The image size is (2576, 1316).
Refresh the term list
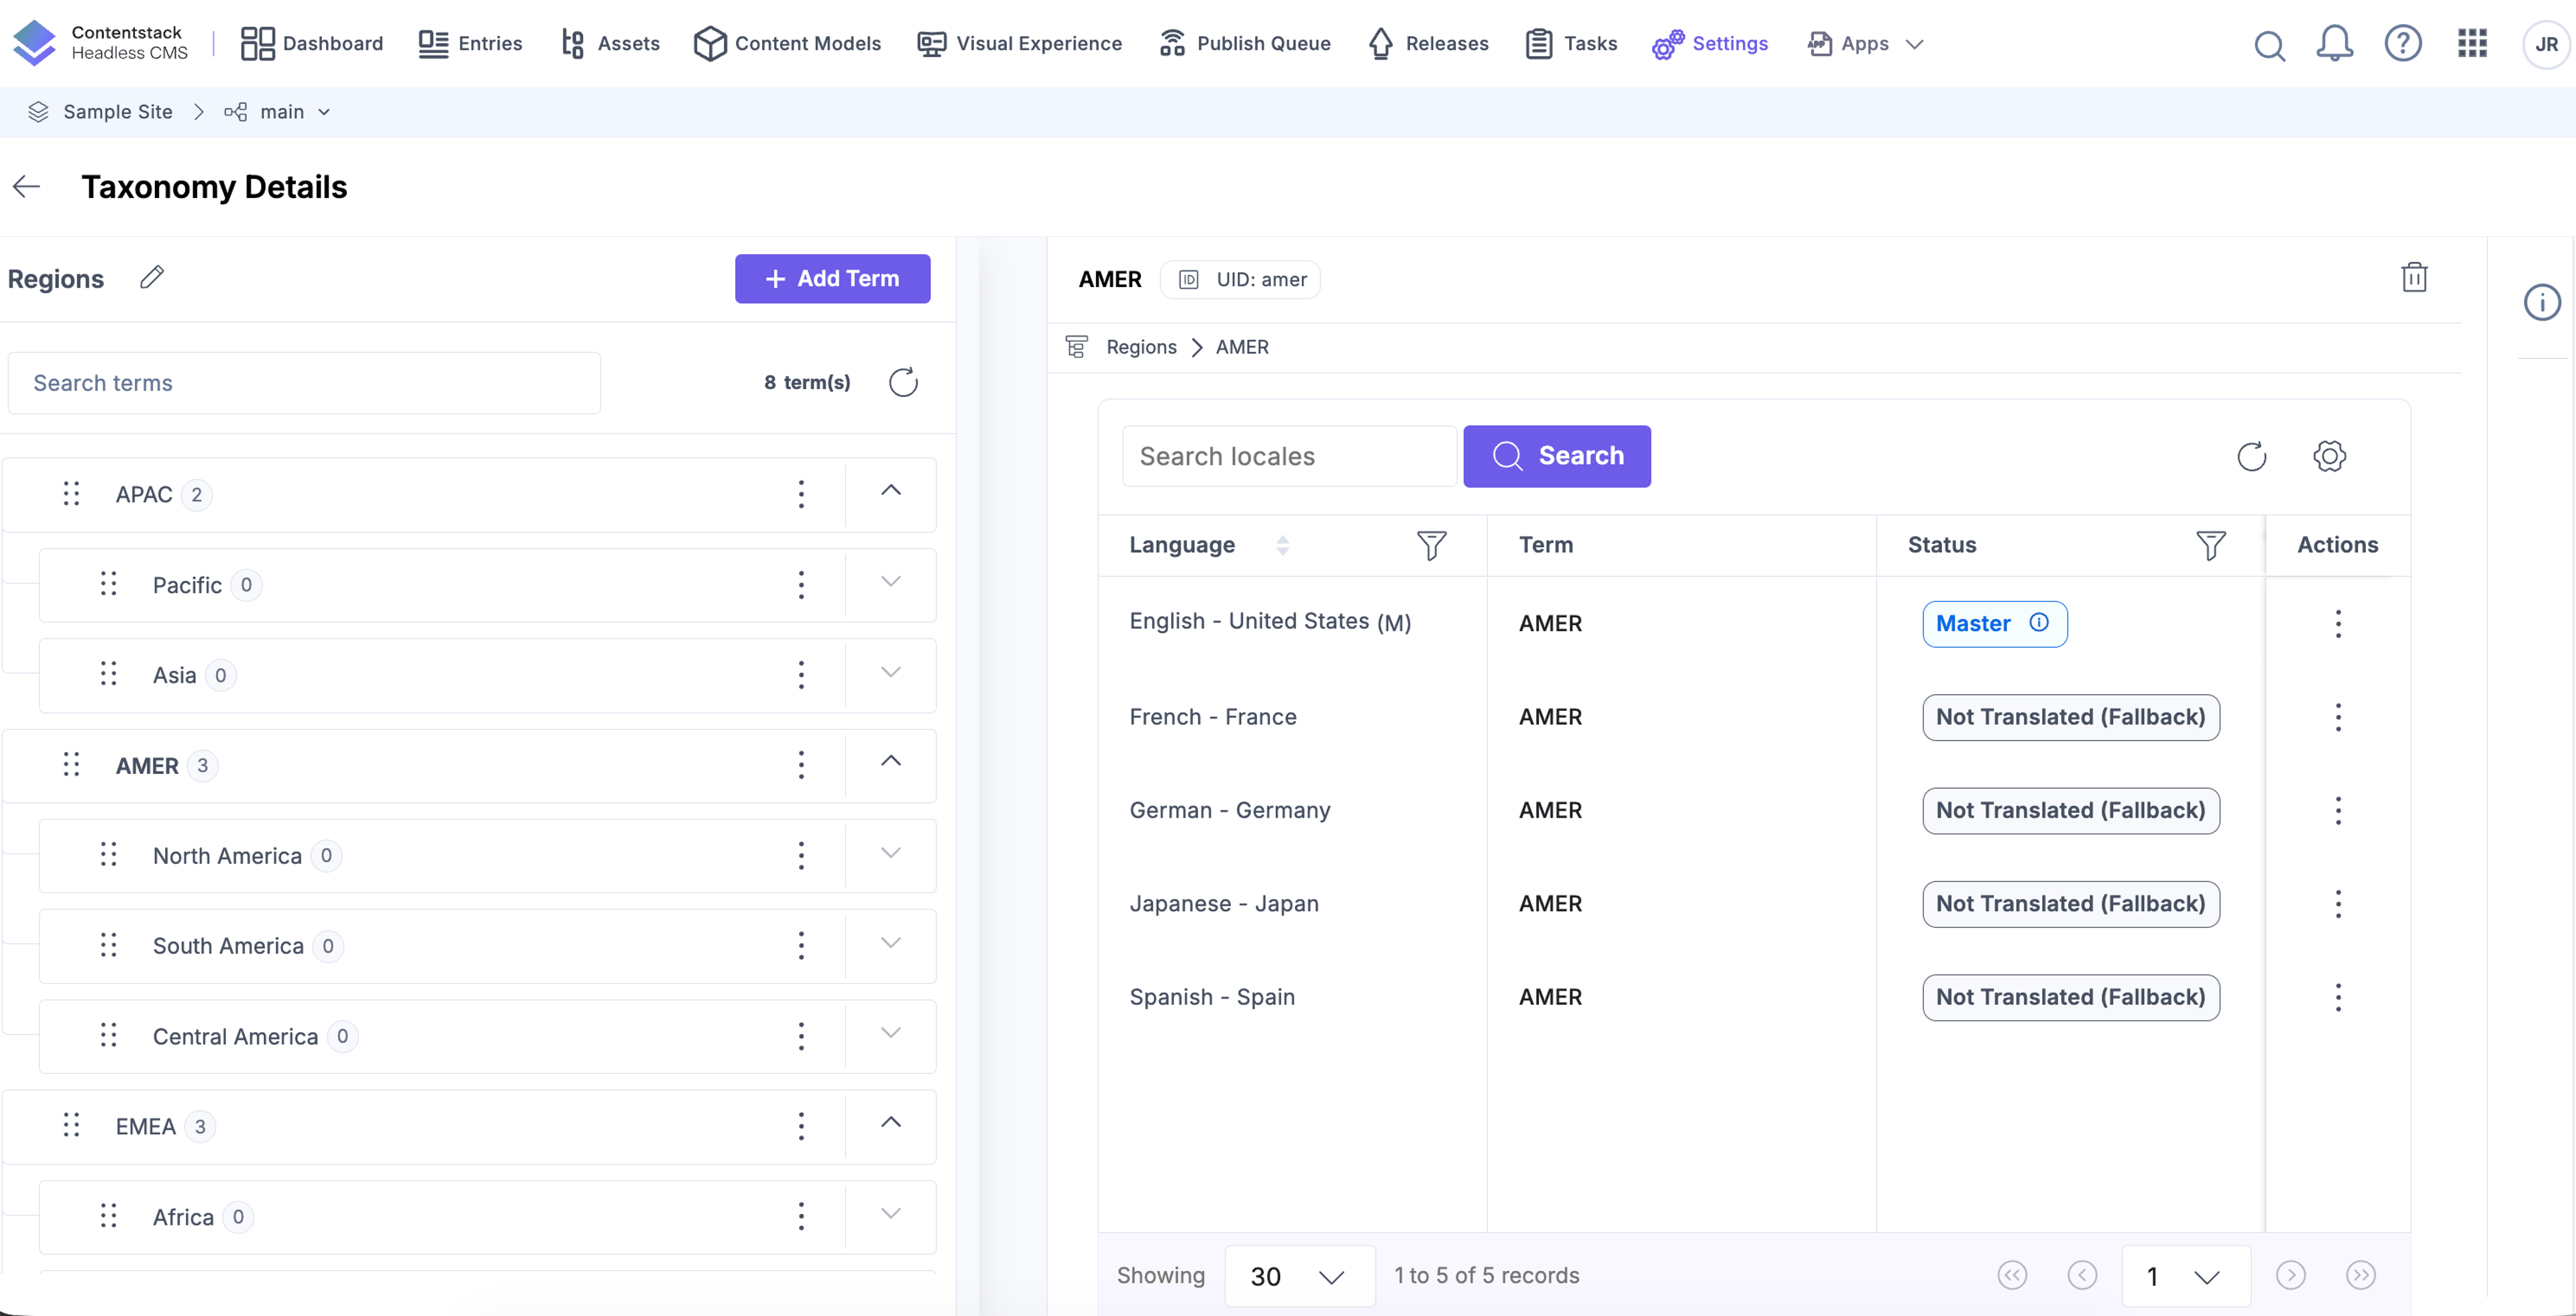point(903,382)
